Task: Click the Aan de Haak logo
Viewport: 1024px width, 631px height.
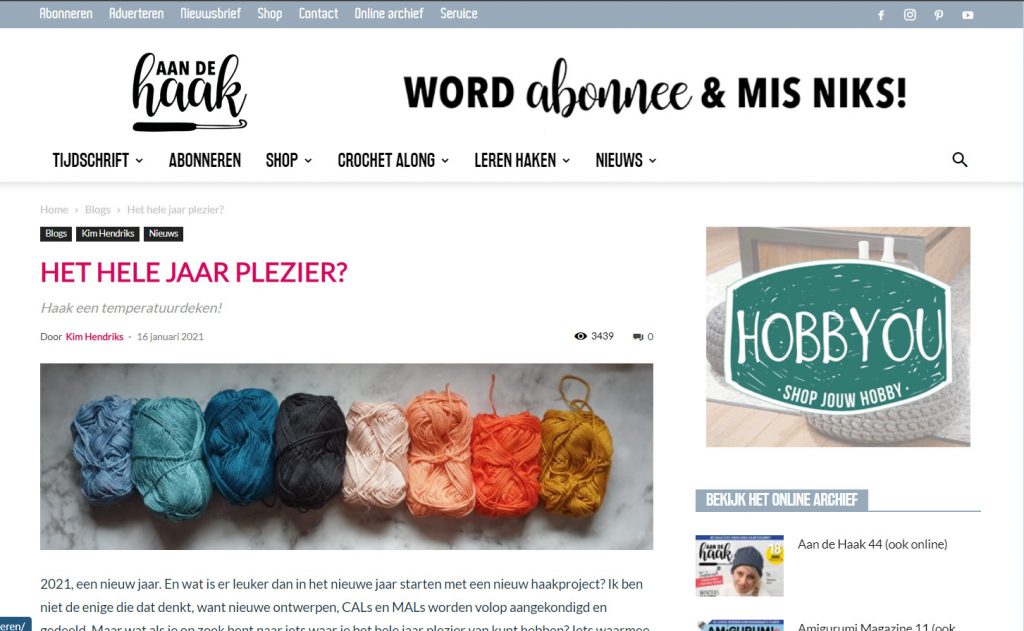Action: (x=189, y=92)
